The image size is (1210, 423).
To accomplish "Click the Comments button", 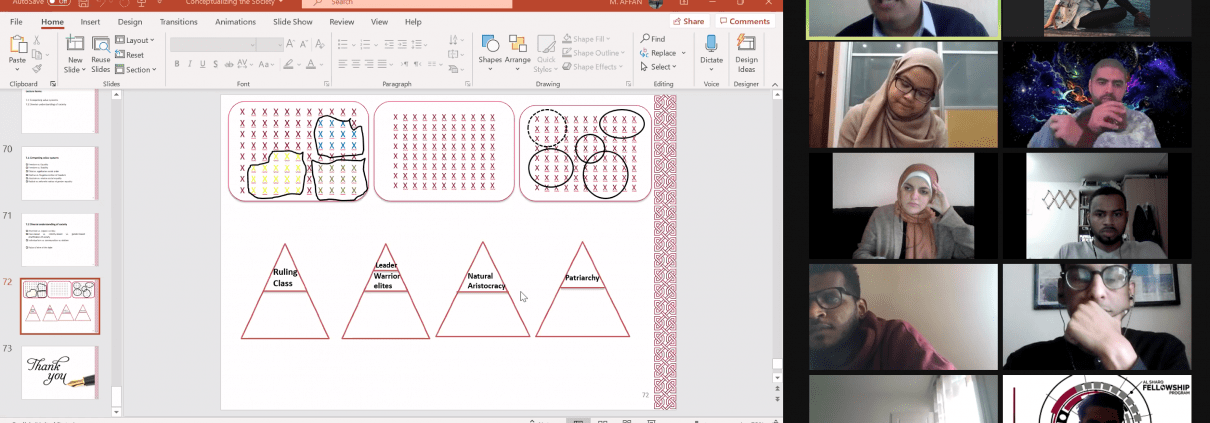I will 744,21.
